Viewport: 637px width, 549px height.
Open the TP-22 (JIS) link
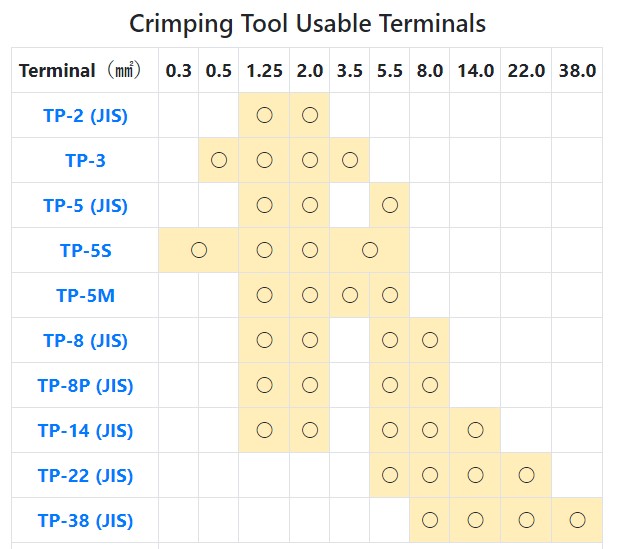pyautogui.click(x=85, y=475)
